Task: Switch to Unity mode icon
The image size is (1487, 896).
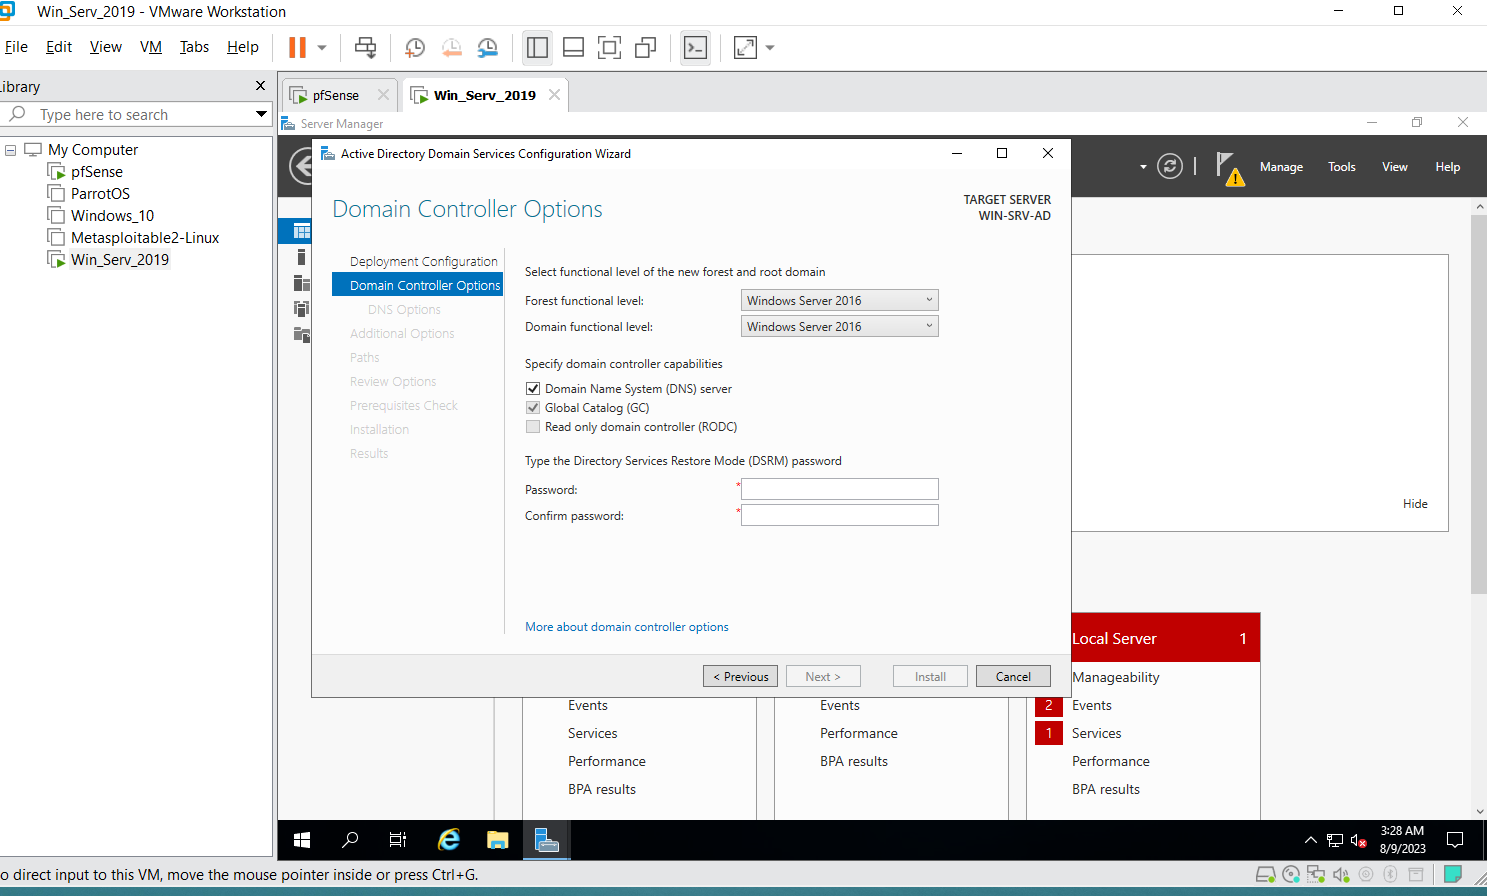Action: [646, 47]
